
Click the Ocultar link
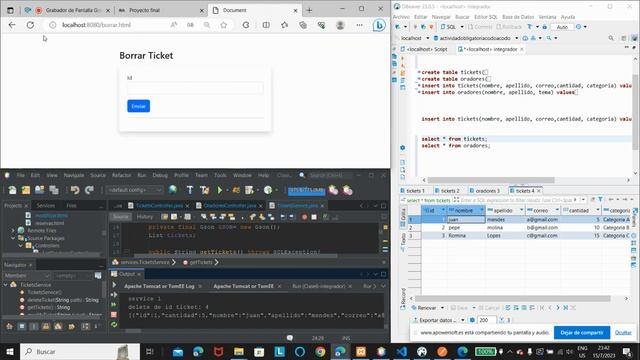(x=623, y=333)
